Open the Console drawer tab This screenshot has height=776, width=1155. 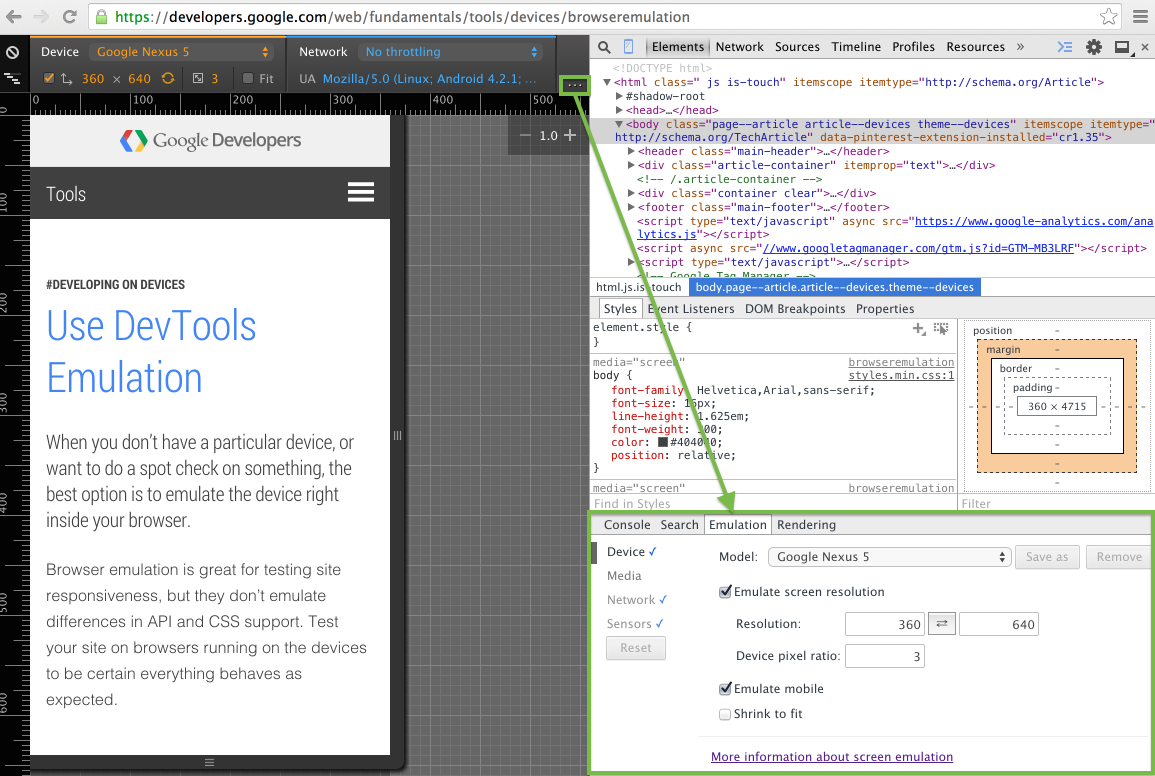(627, 525)
